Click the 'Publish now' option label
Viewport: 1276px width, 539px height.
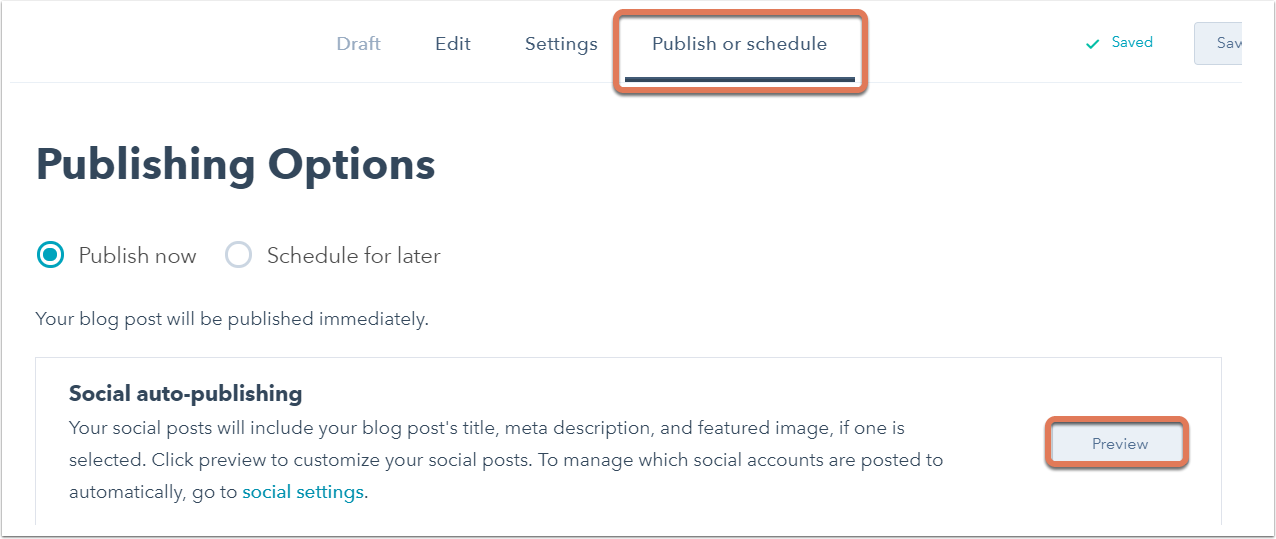[x=137, y=256]
